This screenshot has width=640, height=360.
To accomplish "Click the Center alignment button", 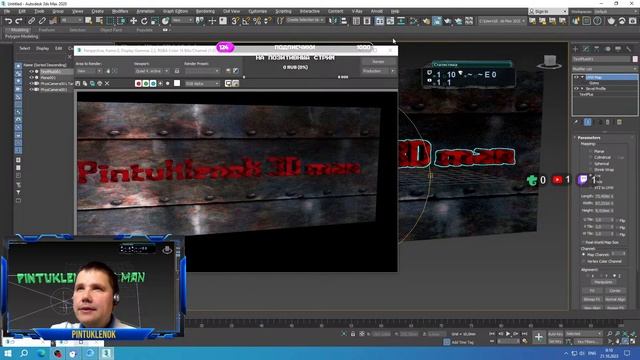I will pos(615,291).
